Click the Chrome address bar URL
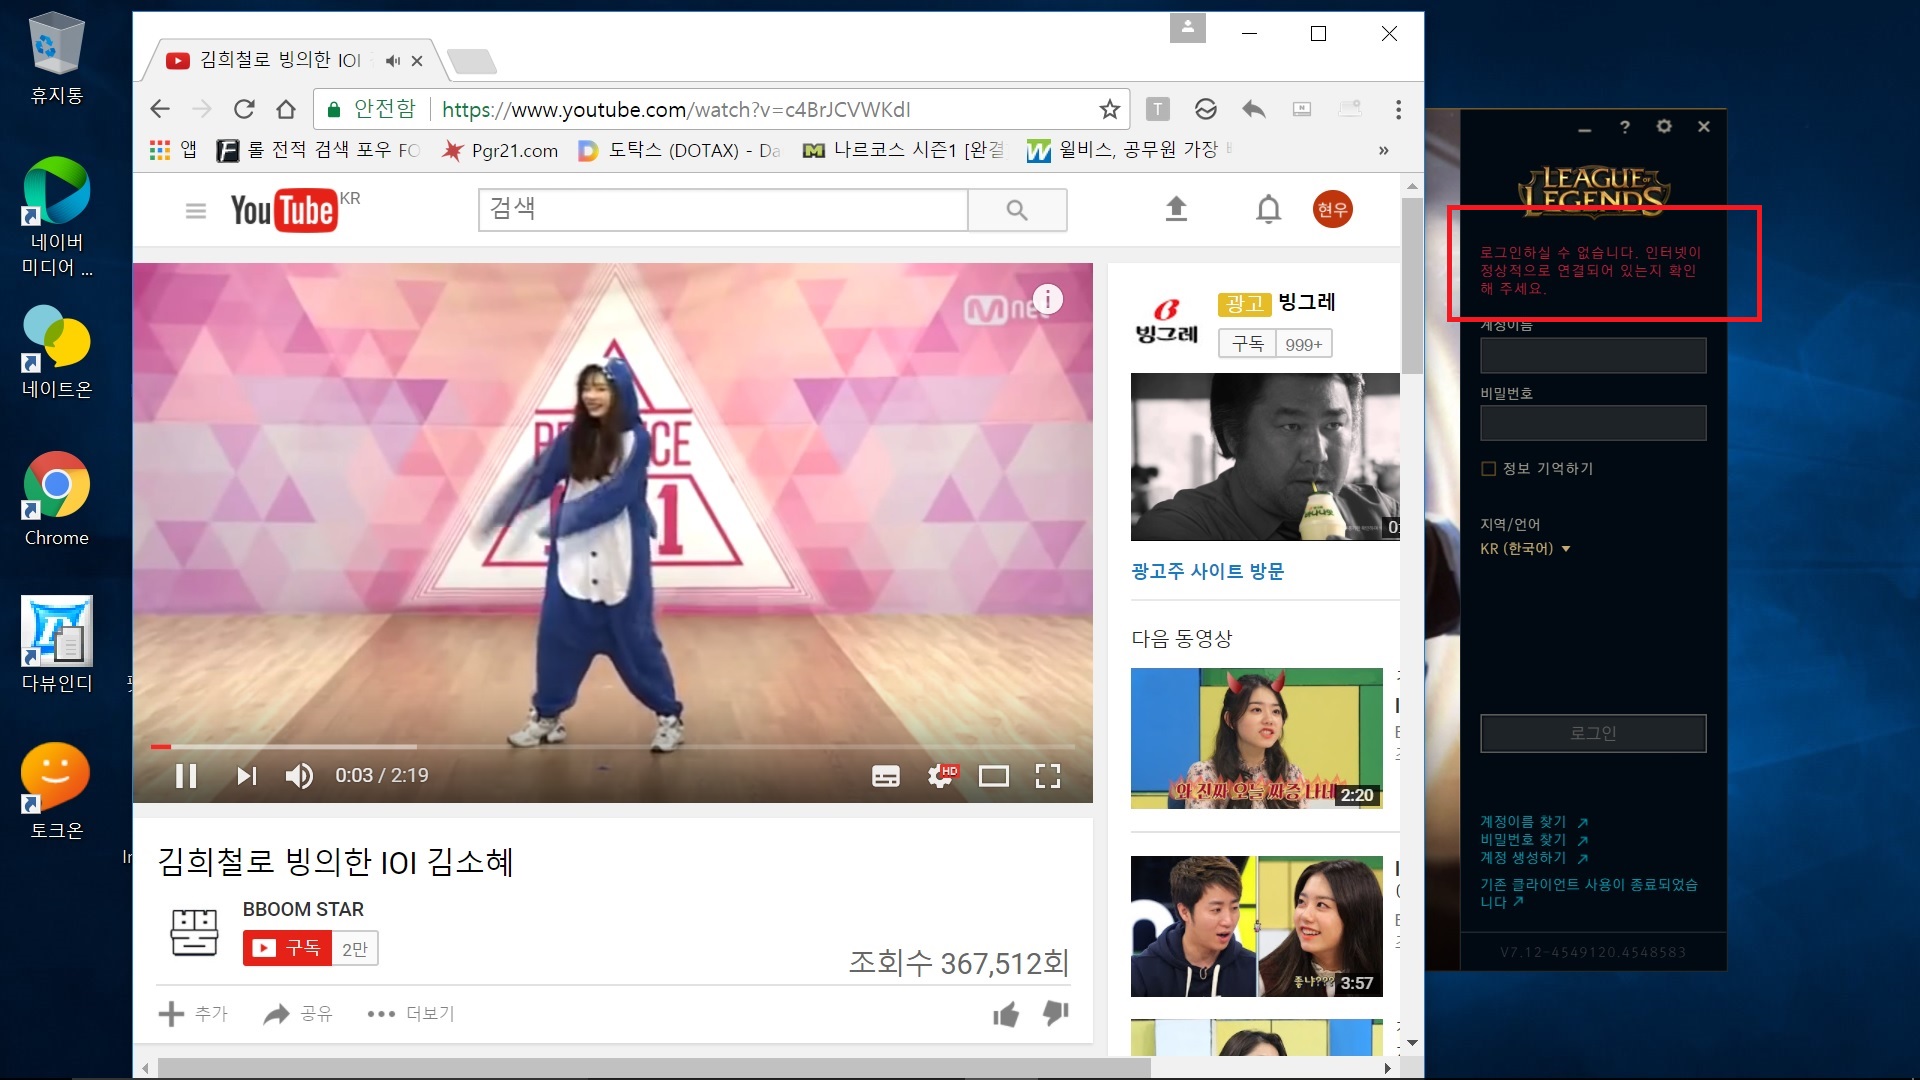 (676, 109)
